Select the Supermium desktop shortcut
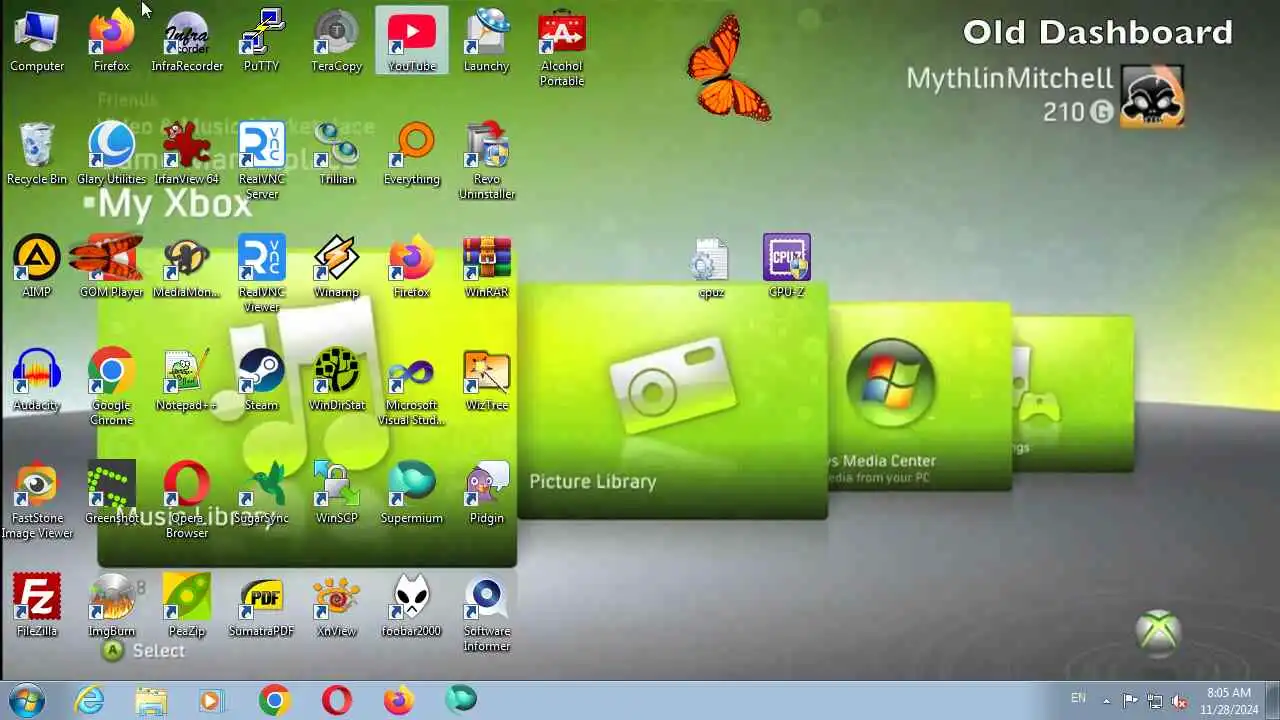Image resolution: width=1280 pixels, height=720 pixels. point(412,492)
